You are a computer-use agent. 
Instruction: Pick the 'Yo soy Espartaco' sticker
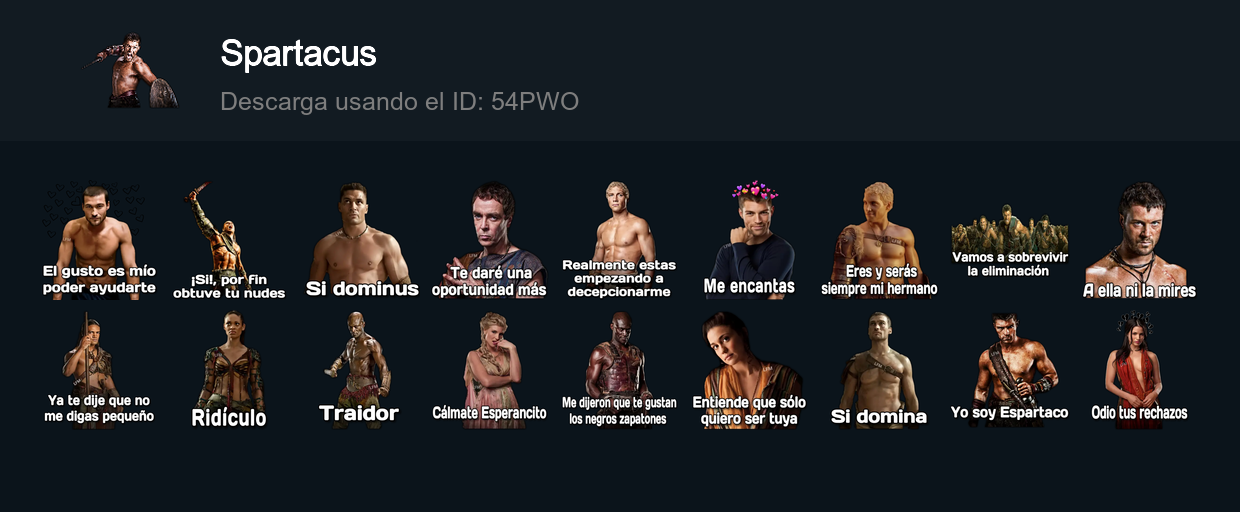pos(1010,371)
